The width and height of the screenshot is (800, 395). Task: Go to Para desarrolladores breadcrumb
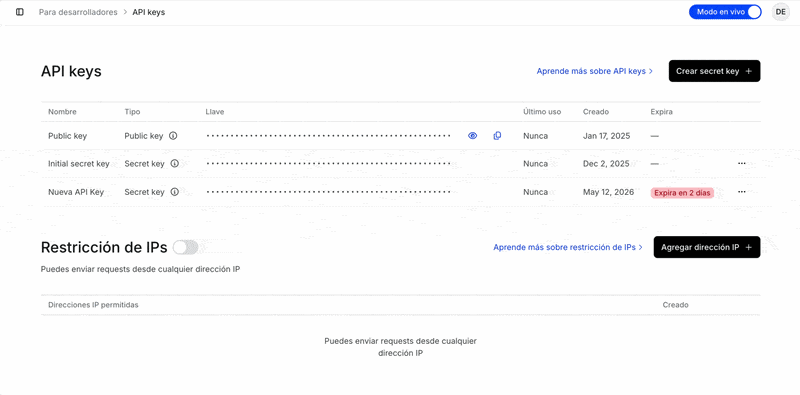pos(78,12)
